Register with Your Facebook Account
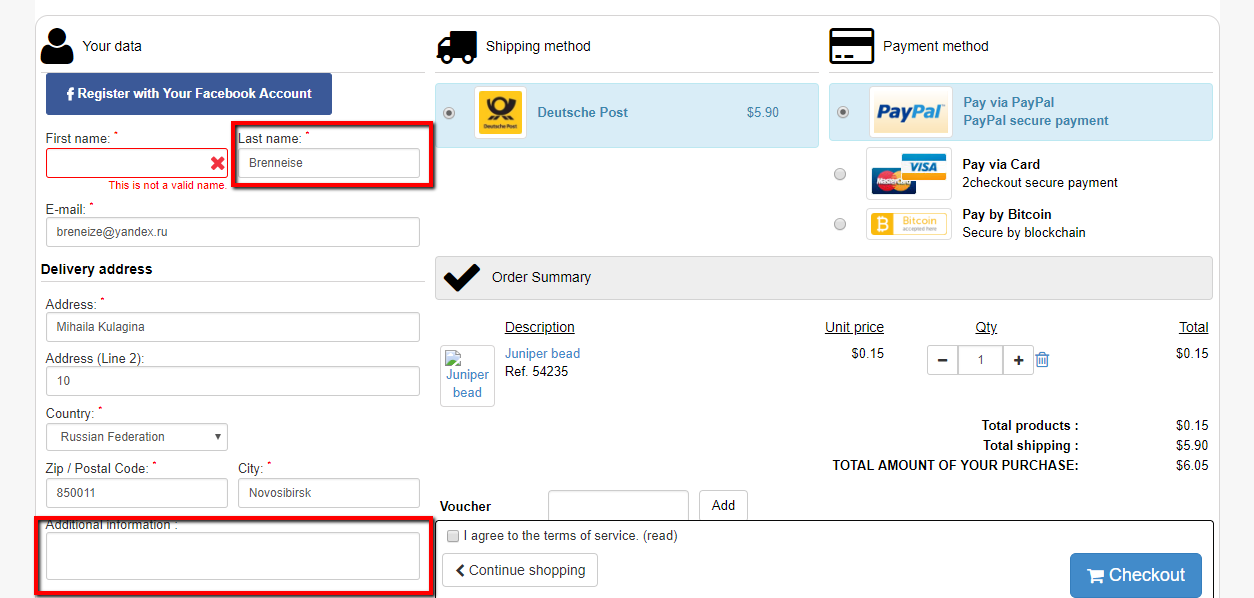The width and height of the screenshot is (1254, 598). pos(189,94)
